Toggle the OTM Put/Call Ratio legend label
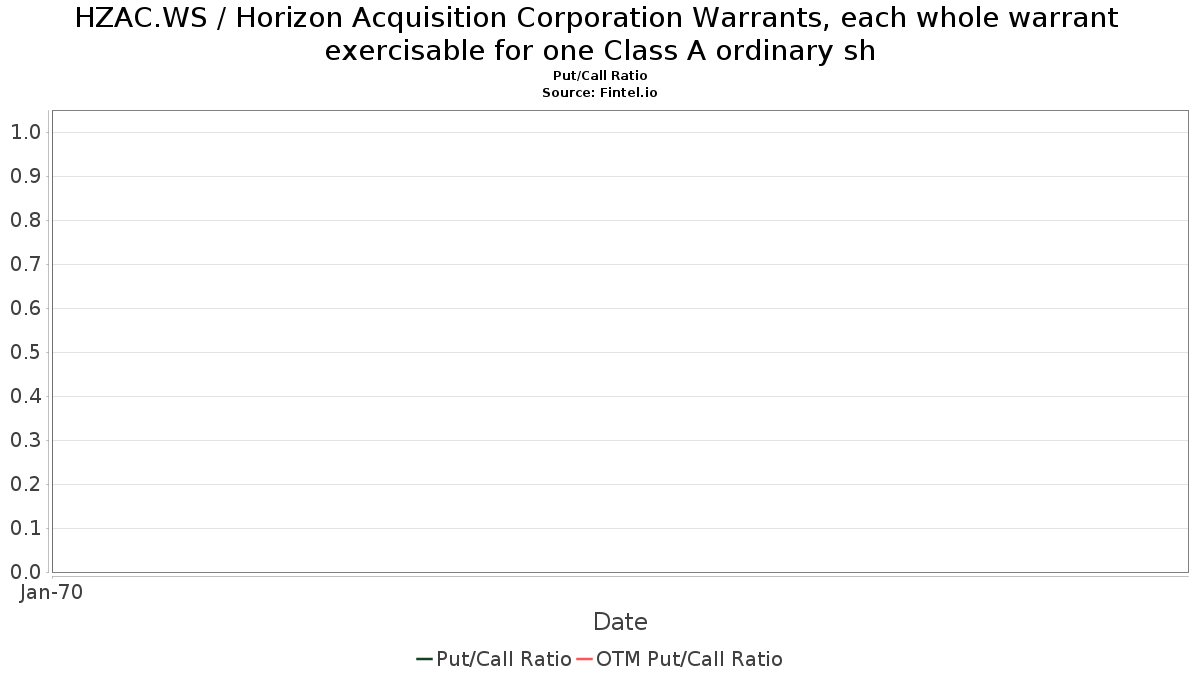 pos(689,659)
